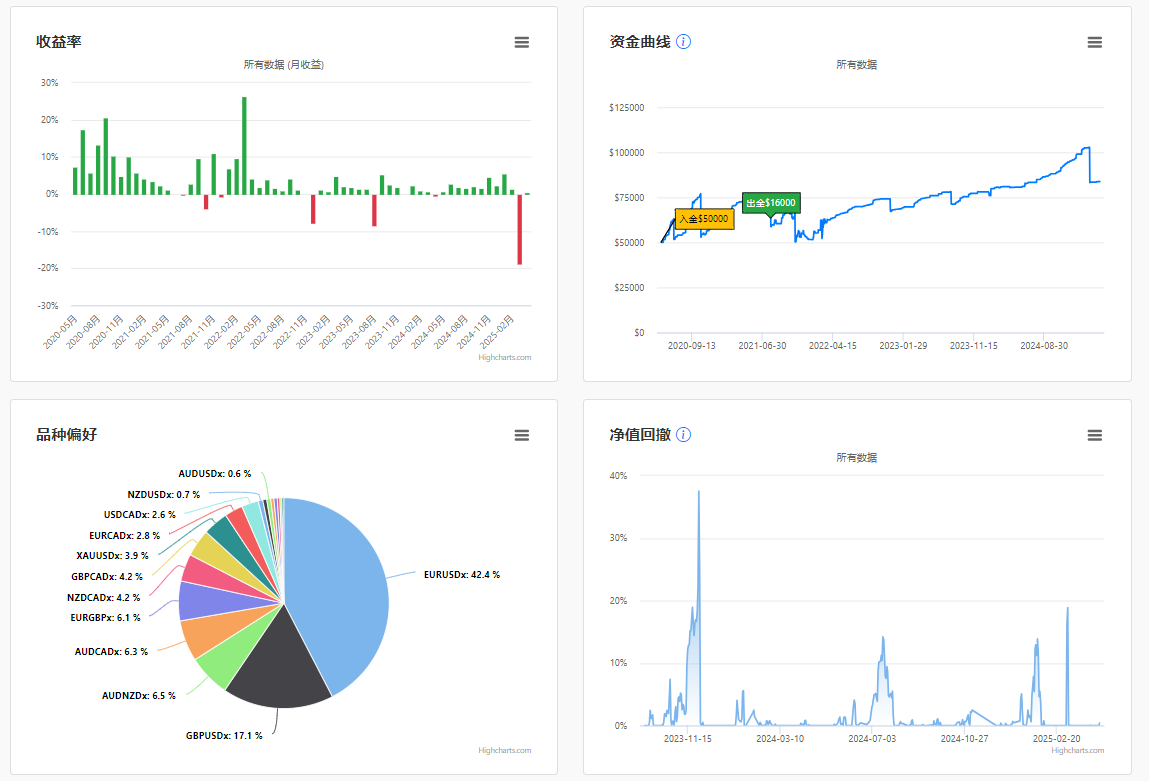Click the 2022-04-15 axis date label
Image resolution: width=1149 pixels, height=781 pixels.
click(832, 346)
